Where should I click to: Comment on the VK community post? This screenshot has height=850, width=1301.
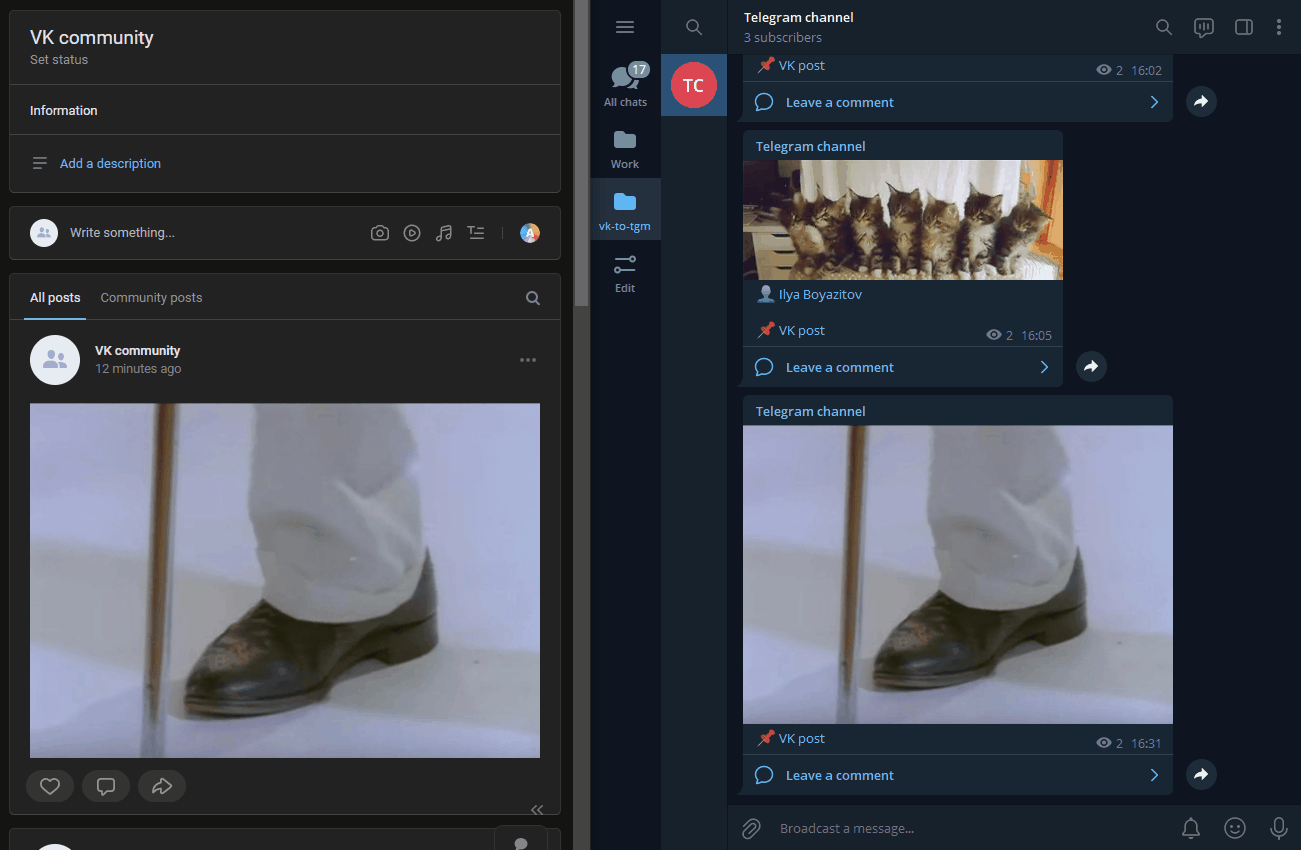coord(106,786)
